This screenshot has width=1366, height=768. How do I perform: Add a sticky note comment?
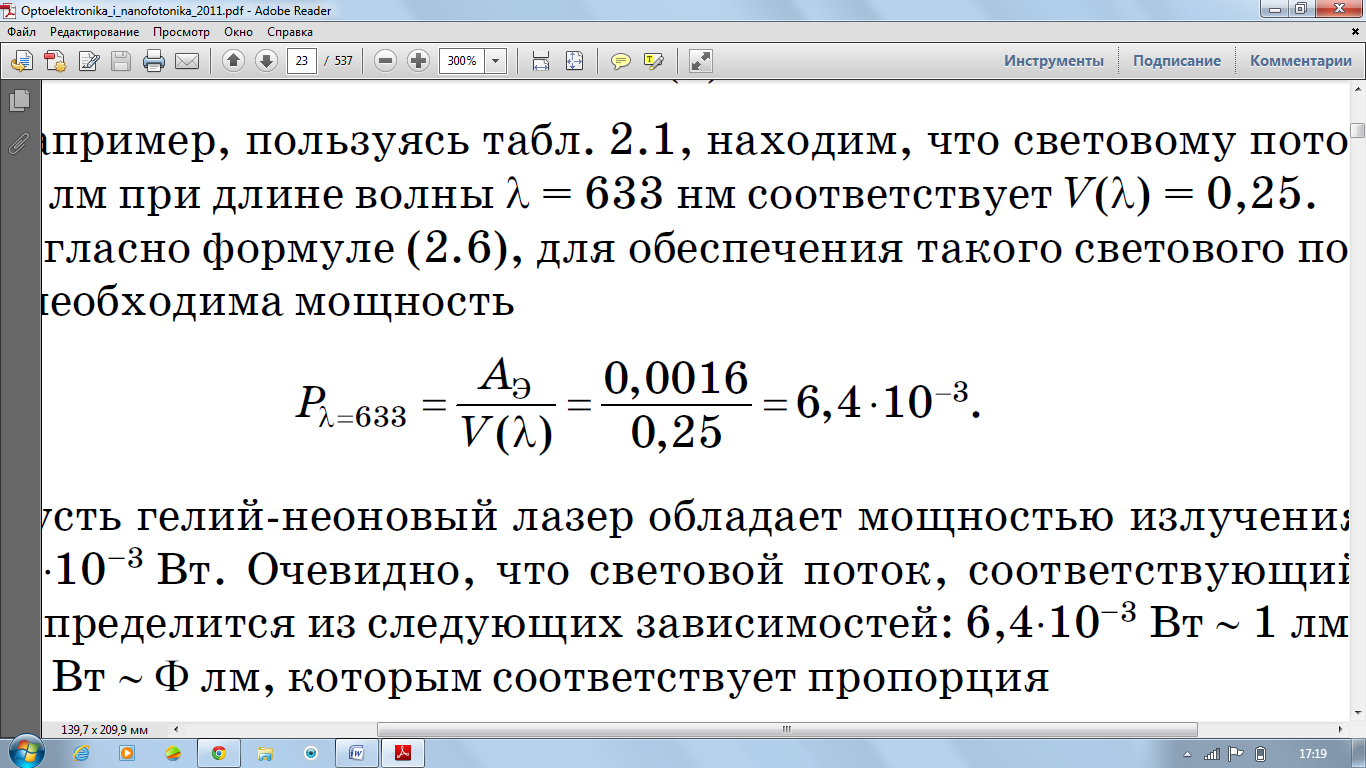[x=621, y=61]
